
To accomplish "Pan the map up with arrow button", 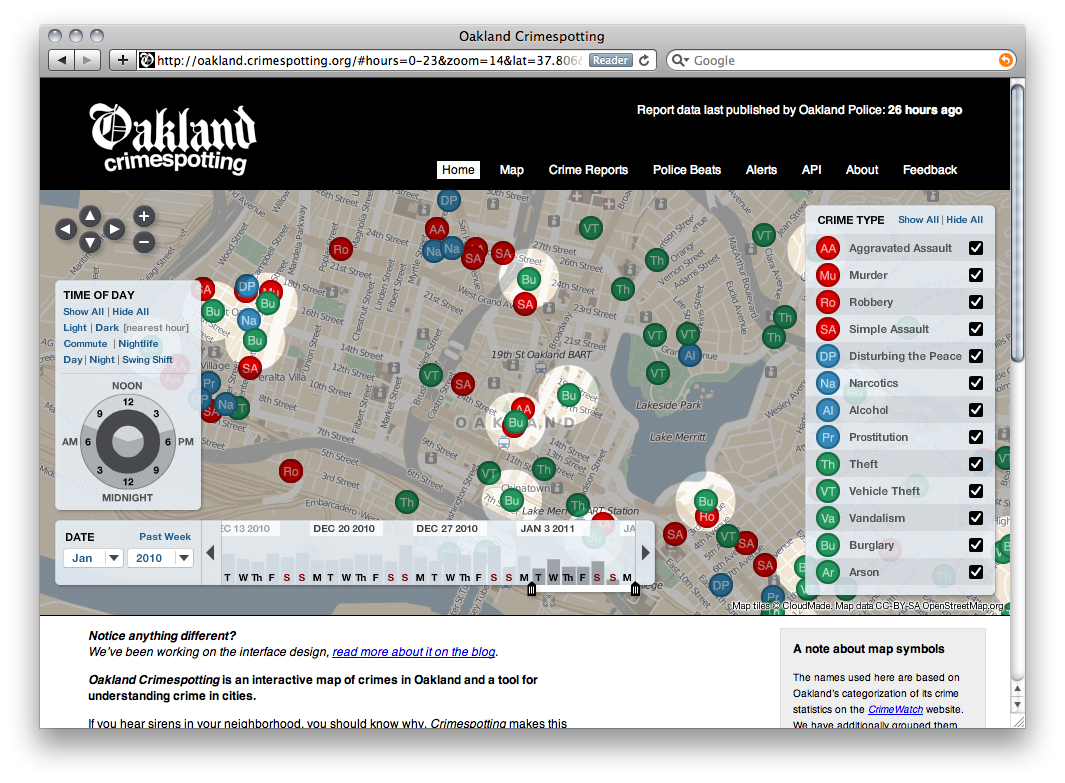I will pyautogui.click(x=90, y=216).
